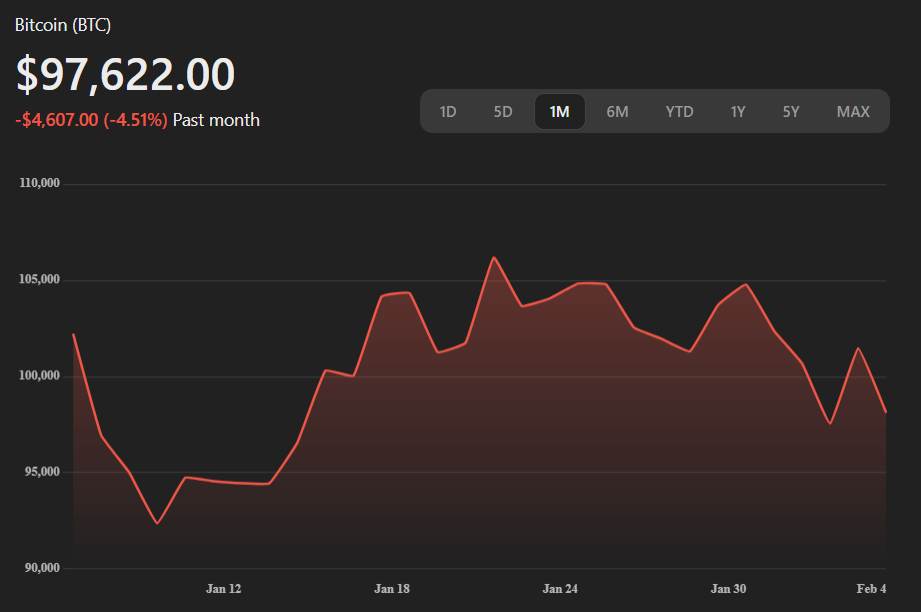Click the Bitcoin (BTC) title

pyautogui.click(x=63, y=25)
